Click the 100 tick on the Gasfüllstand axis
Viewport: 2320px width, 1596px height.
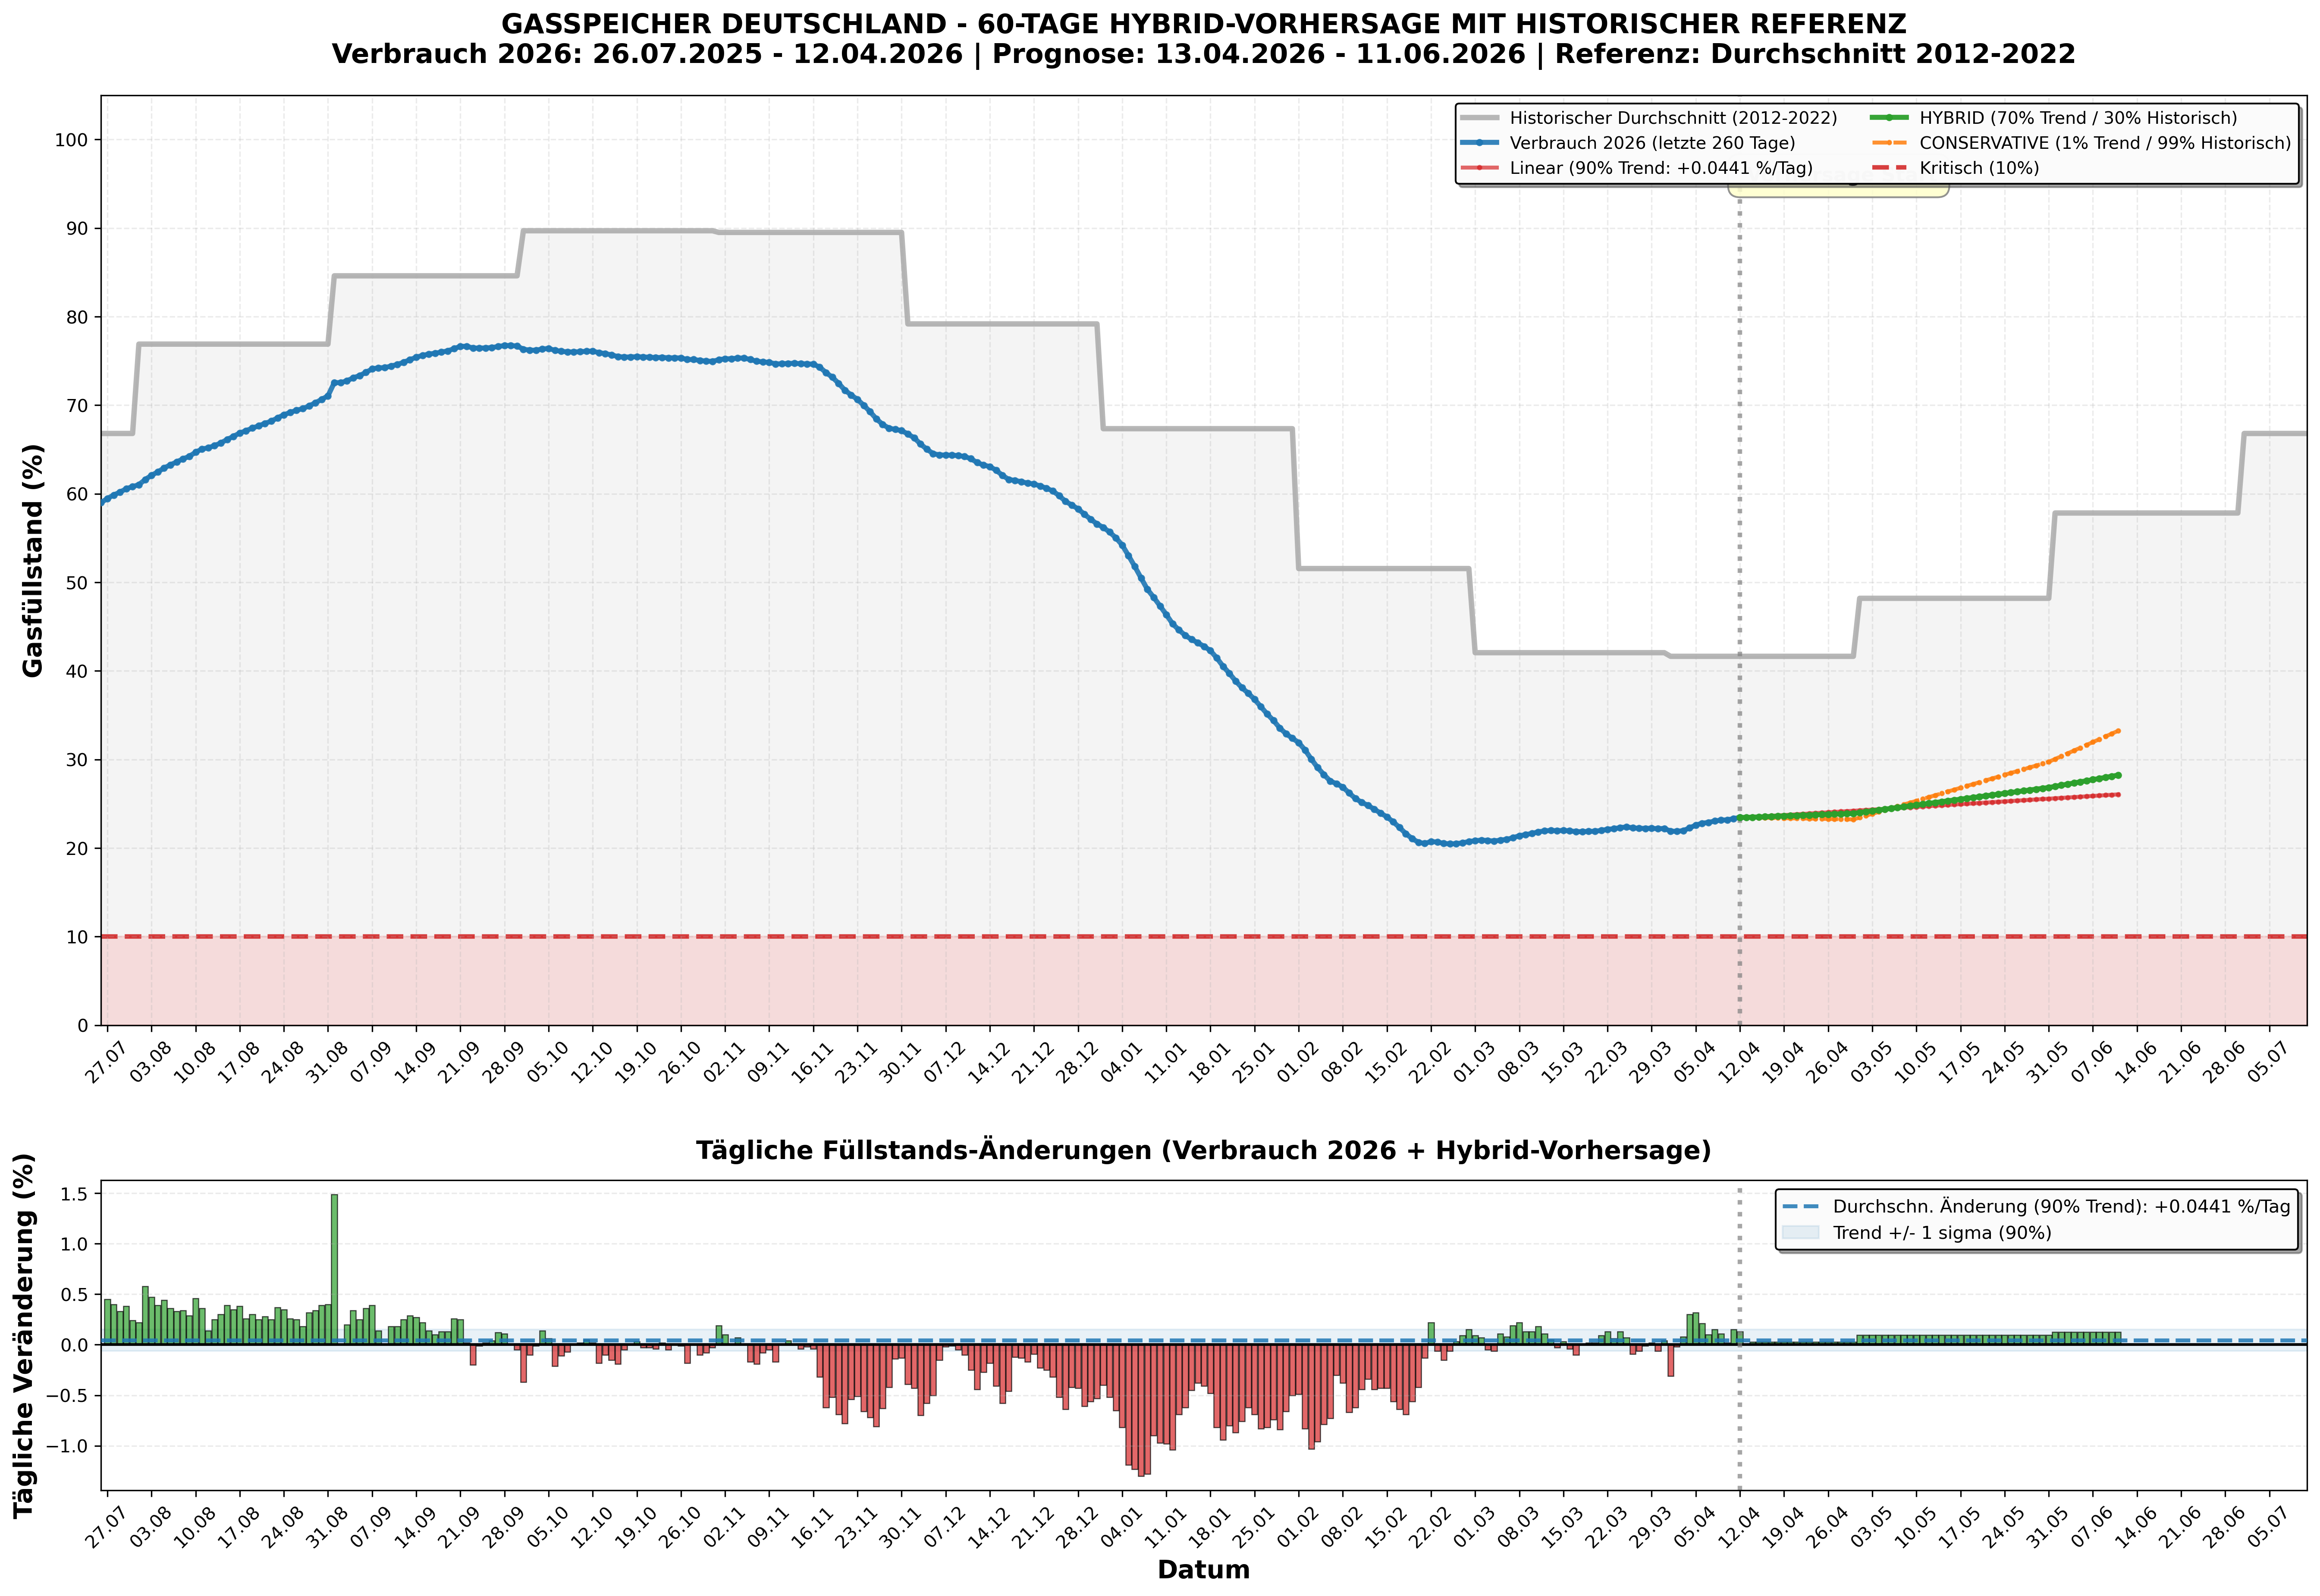pyautogui.click(x=71, y=140)
